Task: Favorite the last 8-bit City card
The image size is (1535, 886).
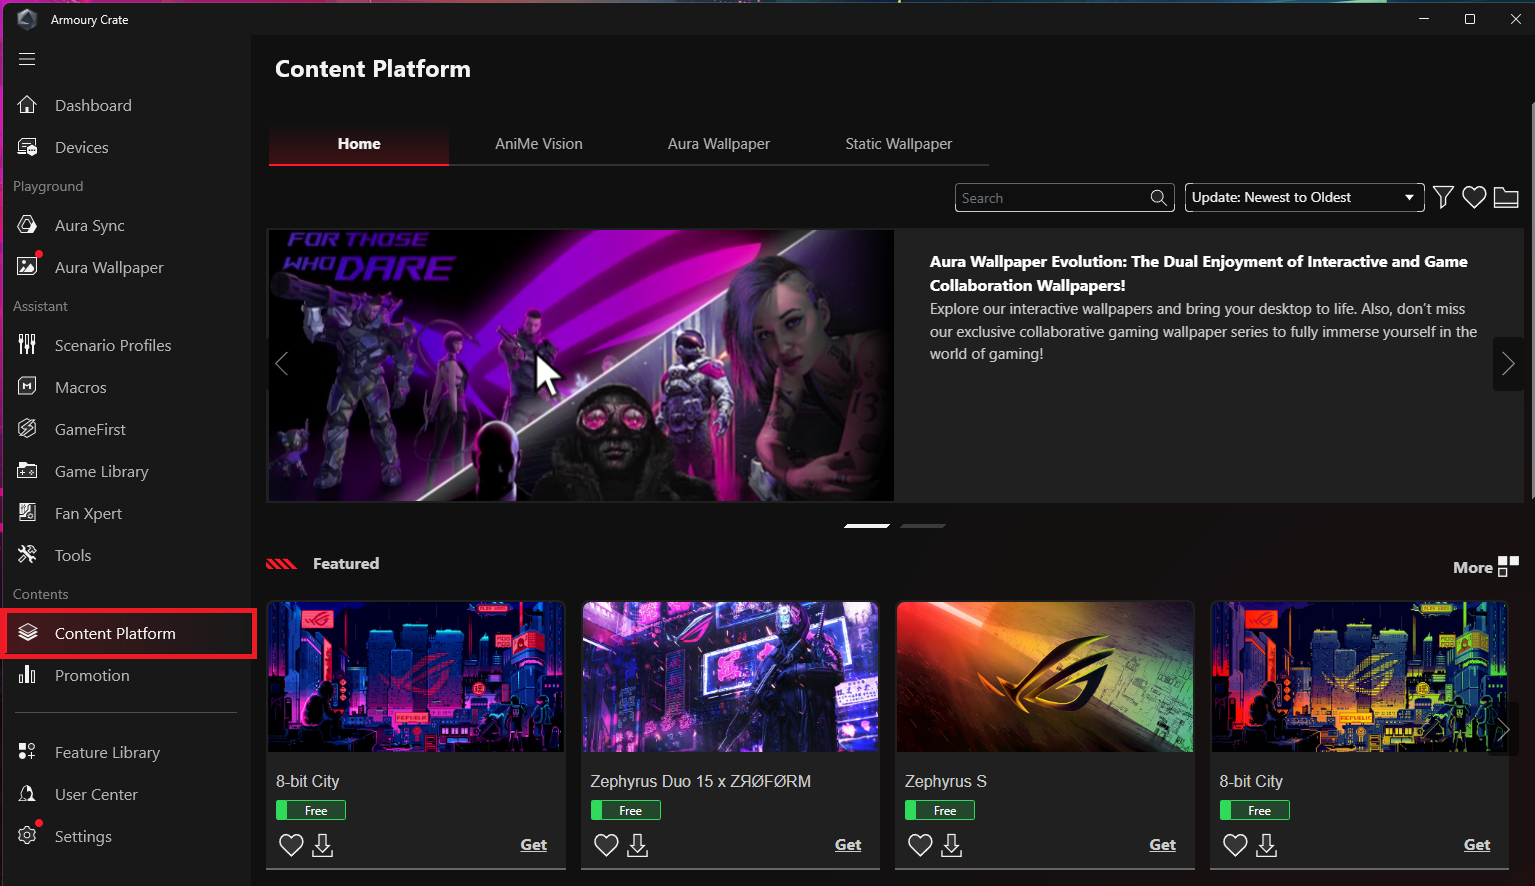Action: pyautogui.click(x=1235, y=845)
